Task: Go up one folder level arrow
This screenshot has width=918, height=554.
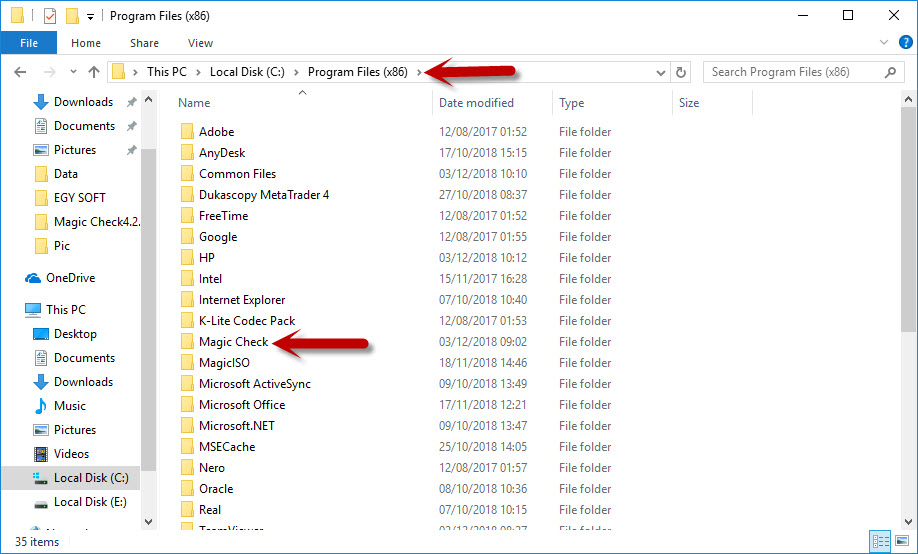Action: (94, 72)
